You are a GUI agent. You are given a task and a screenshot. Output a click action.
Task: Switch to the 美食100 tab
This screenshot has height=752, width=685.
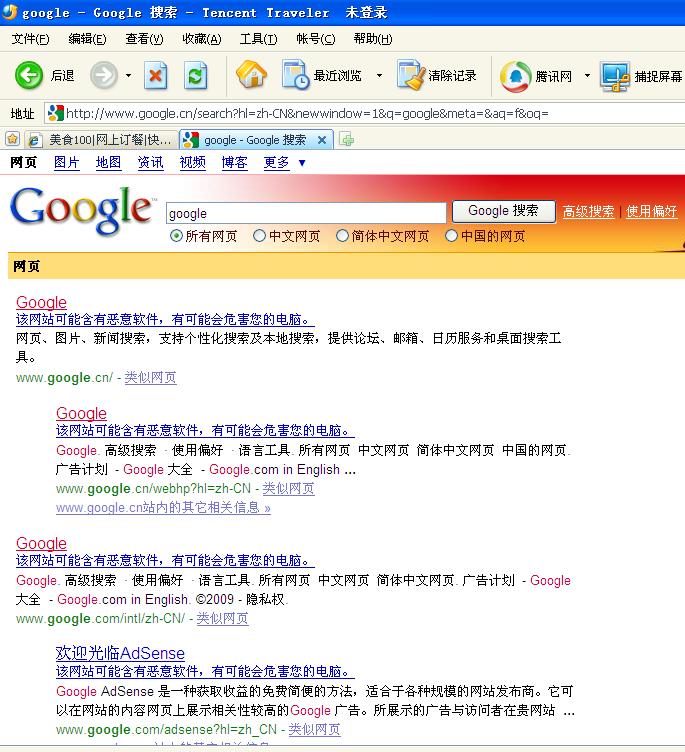point(100,140)
